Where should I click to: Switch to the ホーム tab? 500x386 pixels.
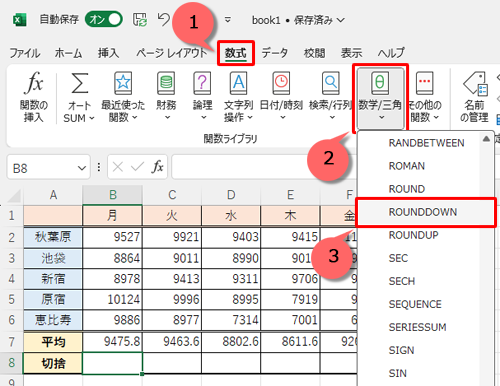pos(68,53)
